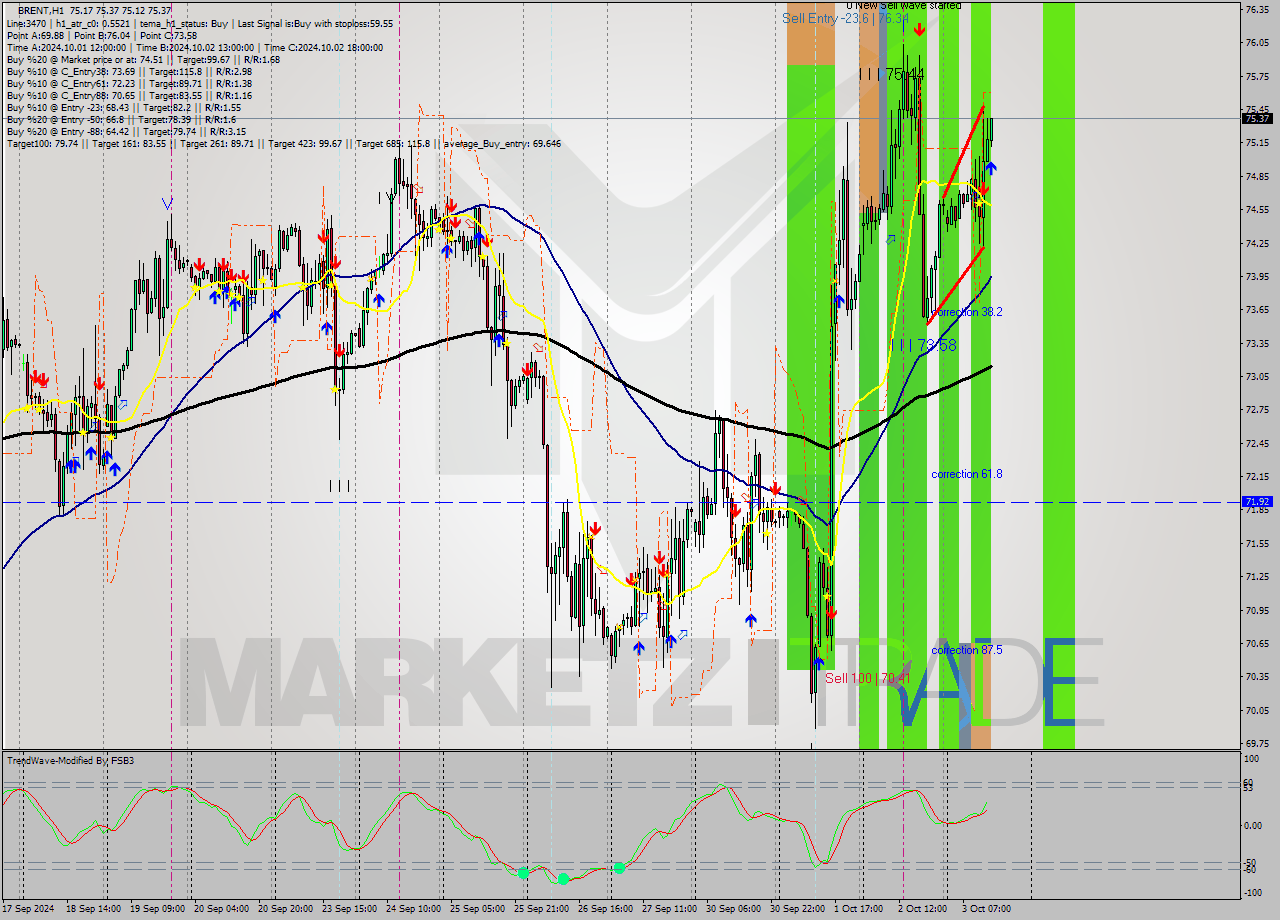Click the '30 Sep 22:00' time axis label
The height and width of the screenshot is (920, 1280).
[797, 909]
